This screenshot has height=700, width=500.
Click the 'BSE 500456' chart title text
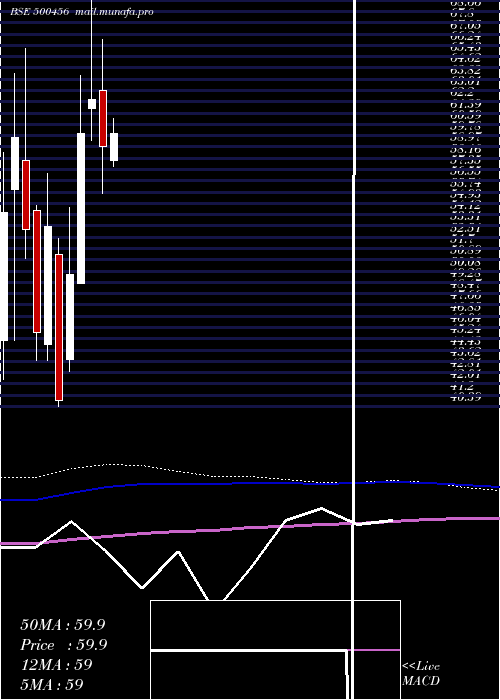(x=40, y=12)
